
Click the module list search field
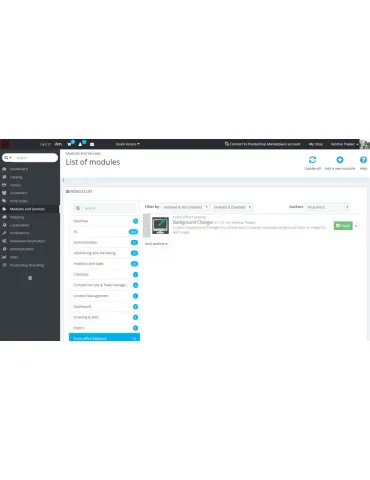pyautogui.click(x=109, y=208)
